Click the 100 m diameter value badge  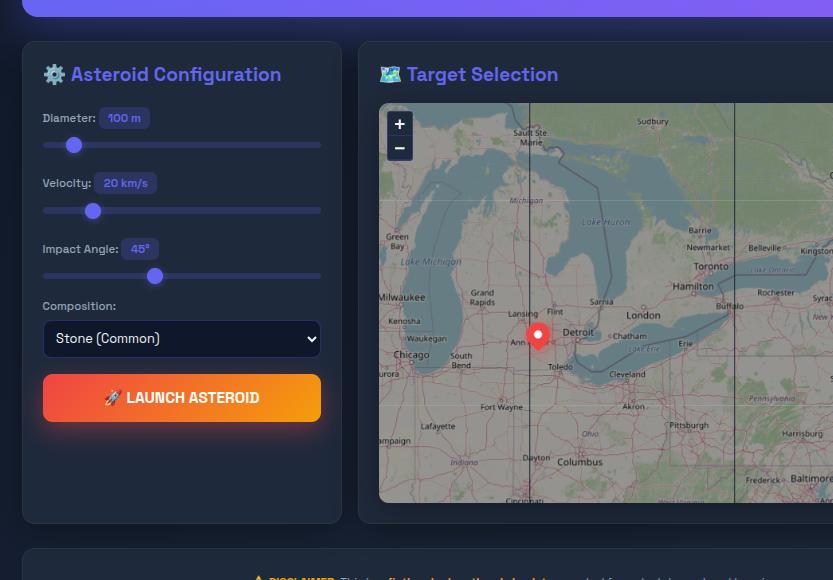[x=124, y=118]
